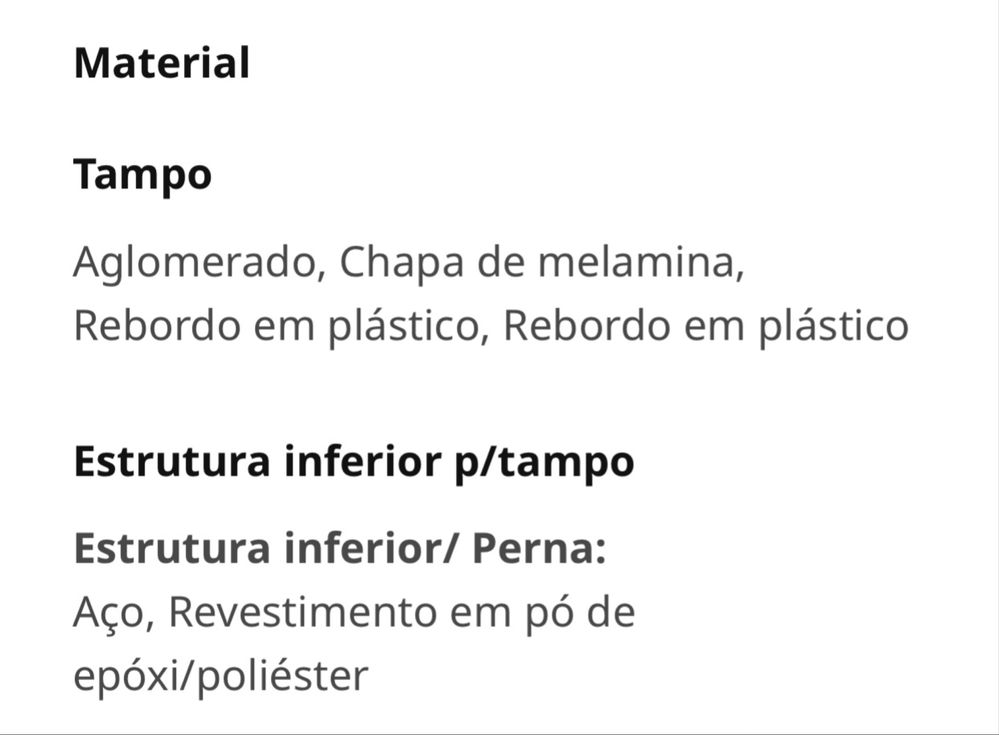
Task: Select the word poliéster
Action: tap(282, 677)
